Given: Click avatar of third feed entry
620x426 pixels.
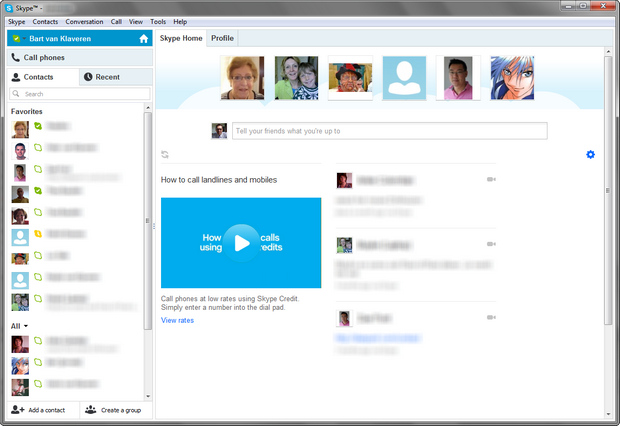Looking at the screenshot, I should 344,318.
